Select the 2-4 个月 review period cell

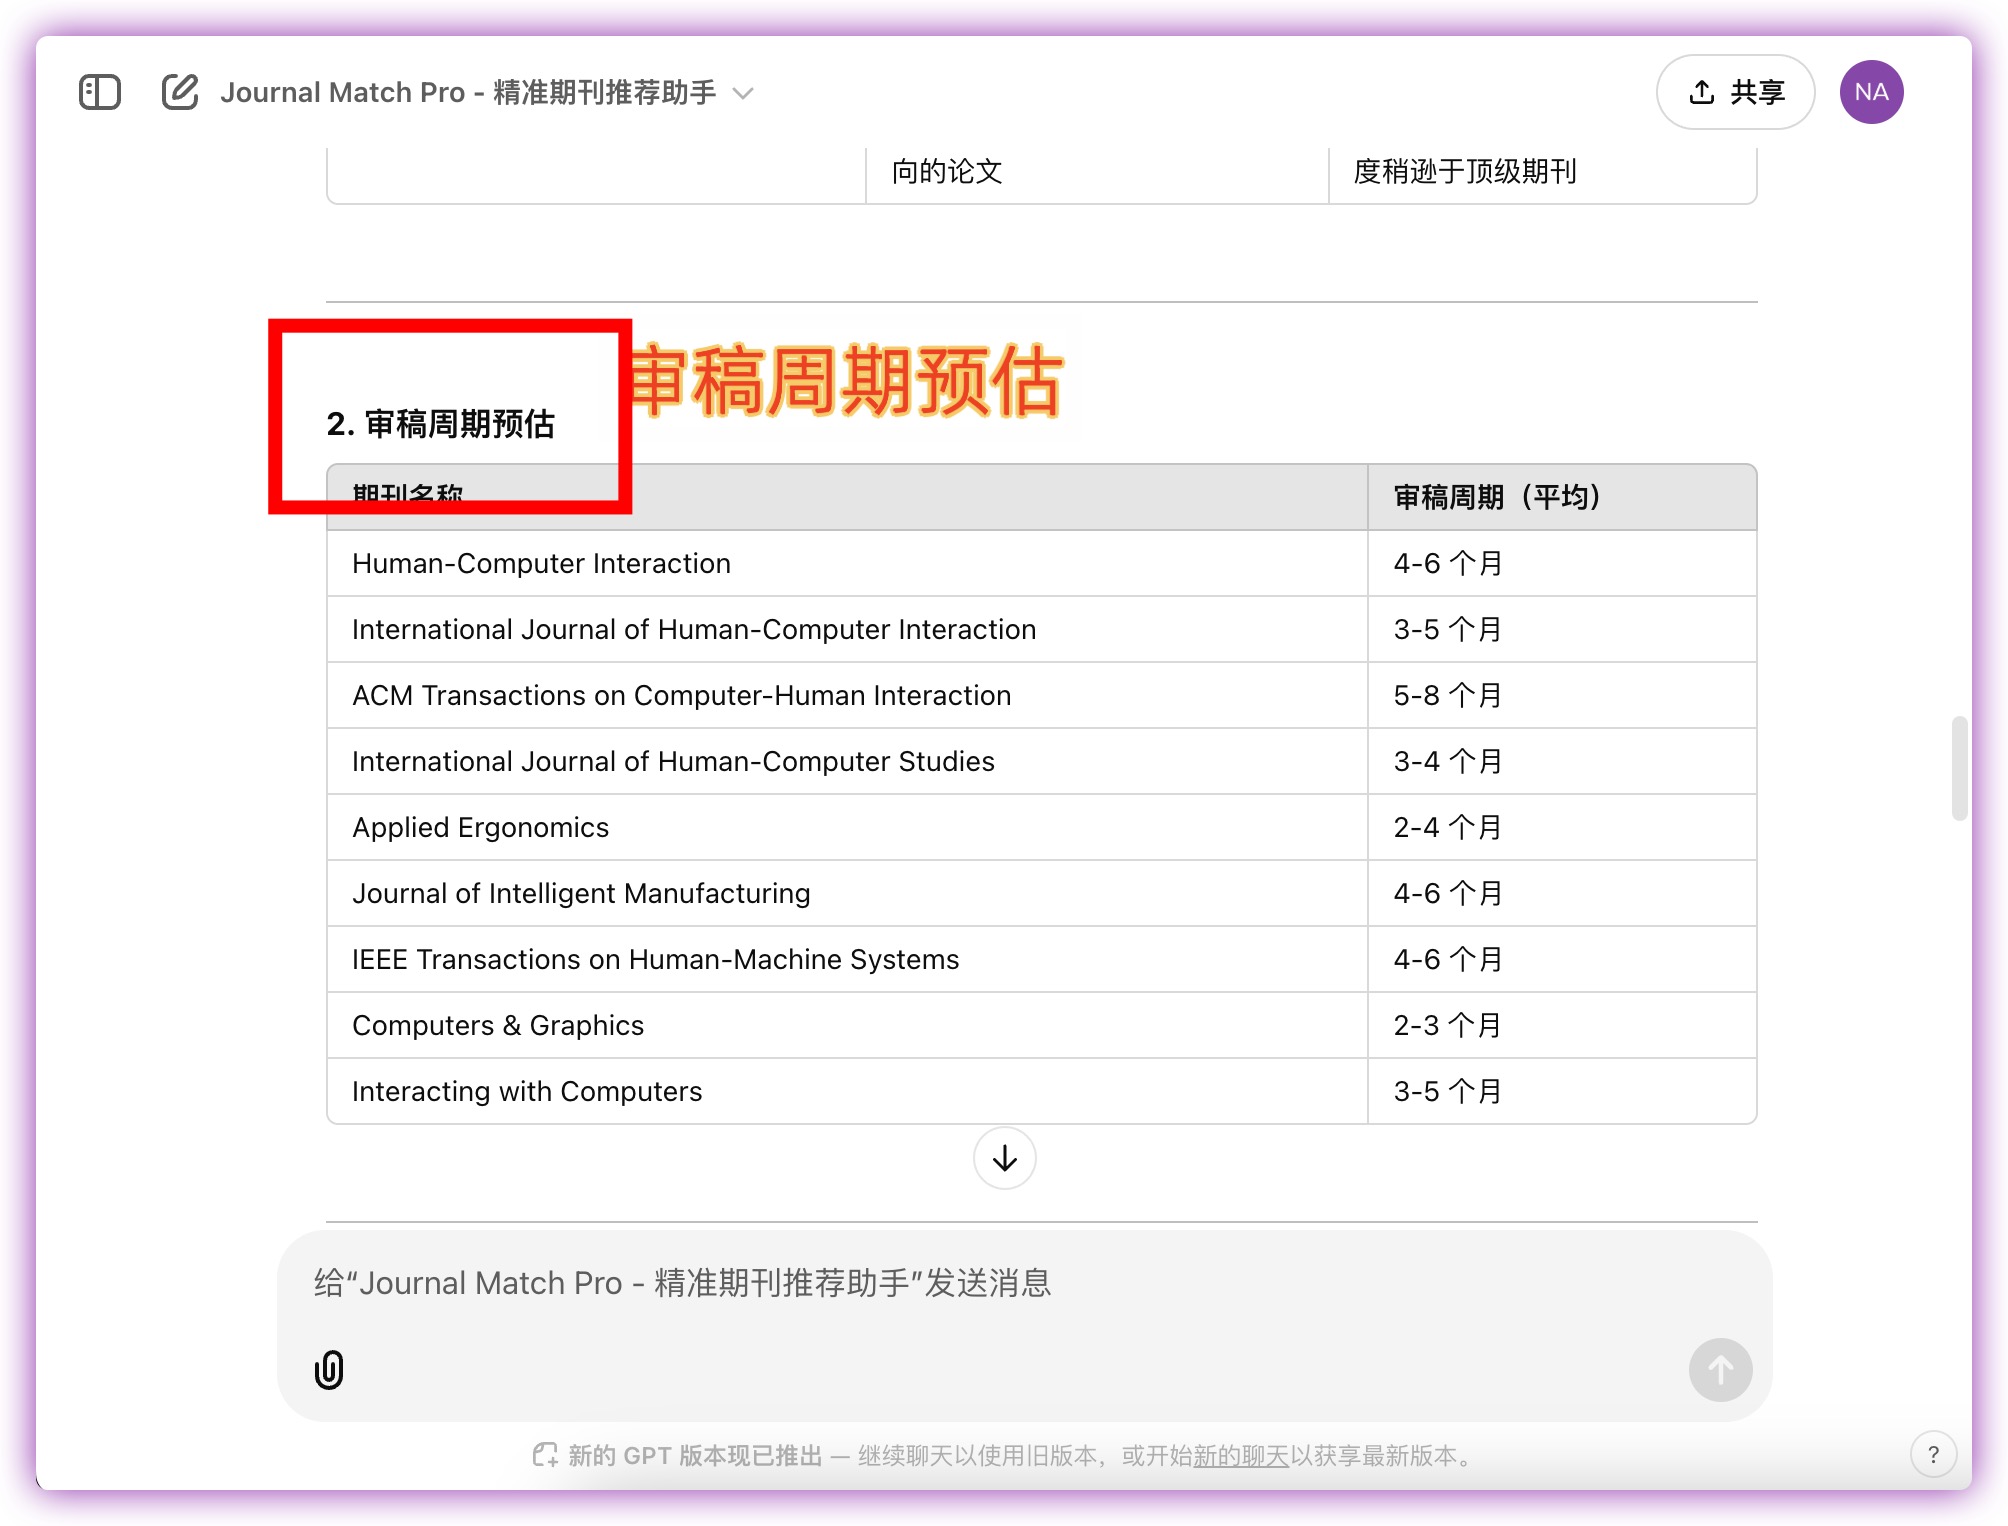1562,827
